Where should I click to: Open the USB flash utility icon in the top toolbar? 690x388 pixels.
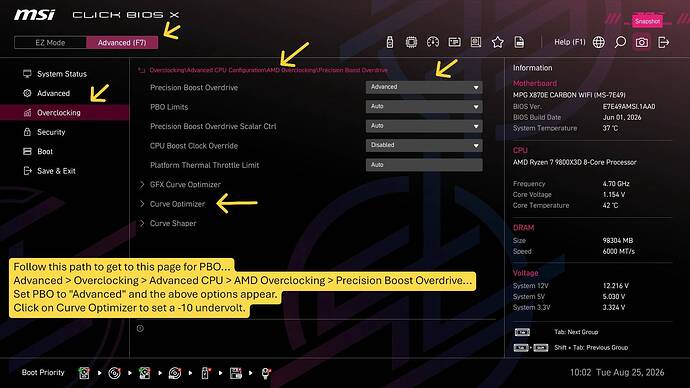tap(389, 42)
